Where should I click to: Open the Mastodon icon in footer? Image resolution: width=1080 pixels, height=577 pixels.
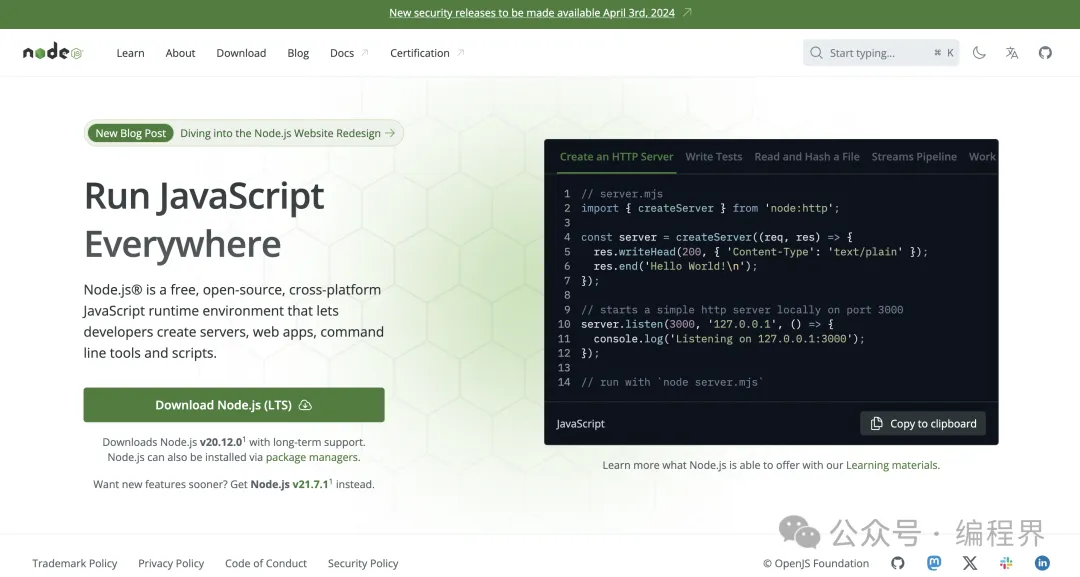934,563
